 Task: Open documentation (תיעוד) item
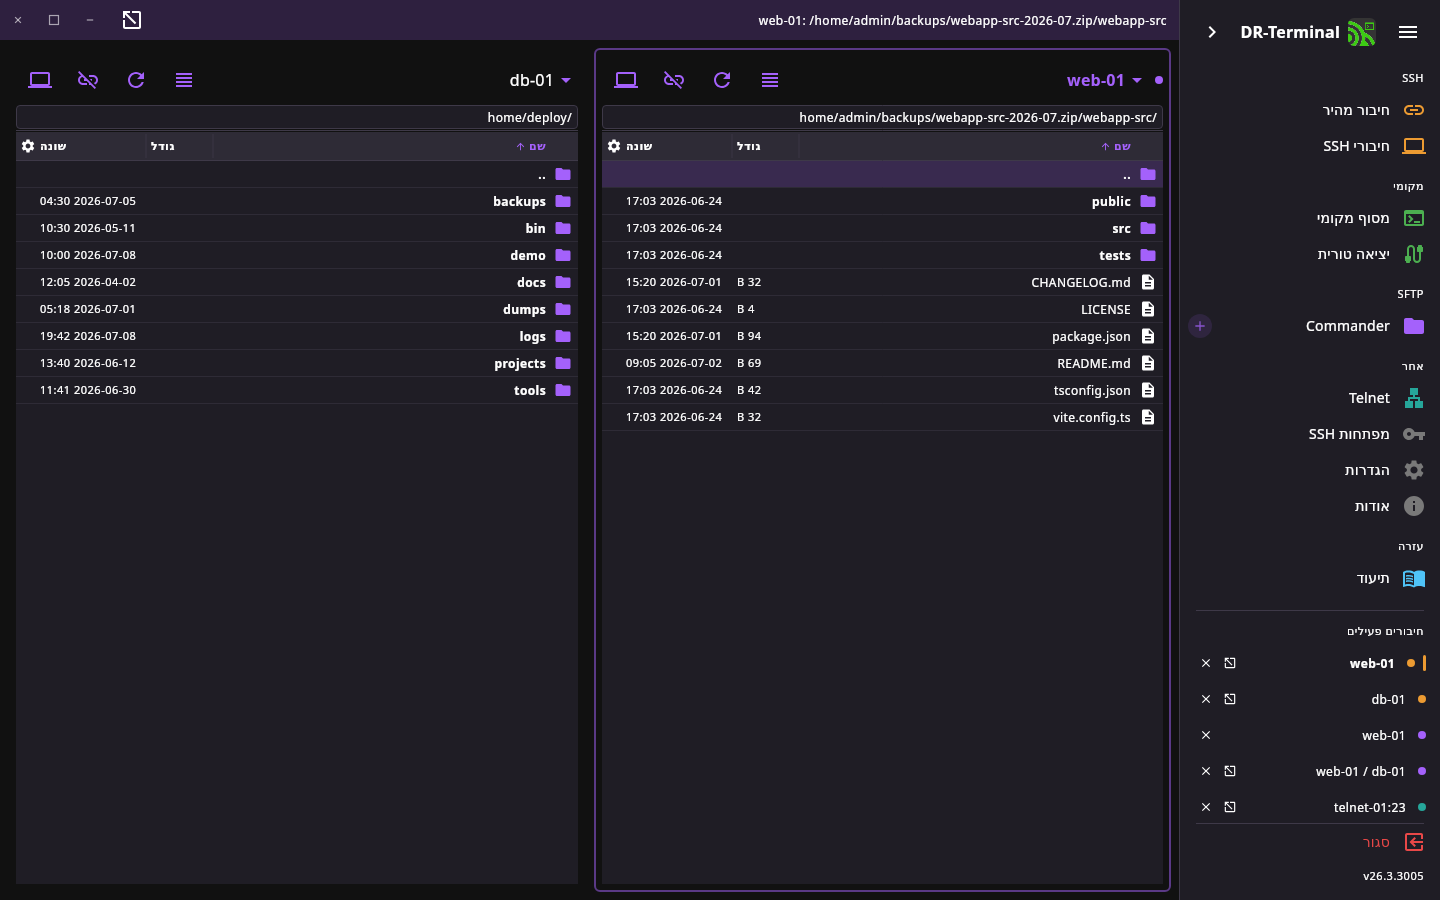point(1310,578)
